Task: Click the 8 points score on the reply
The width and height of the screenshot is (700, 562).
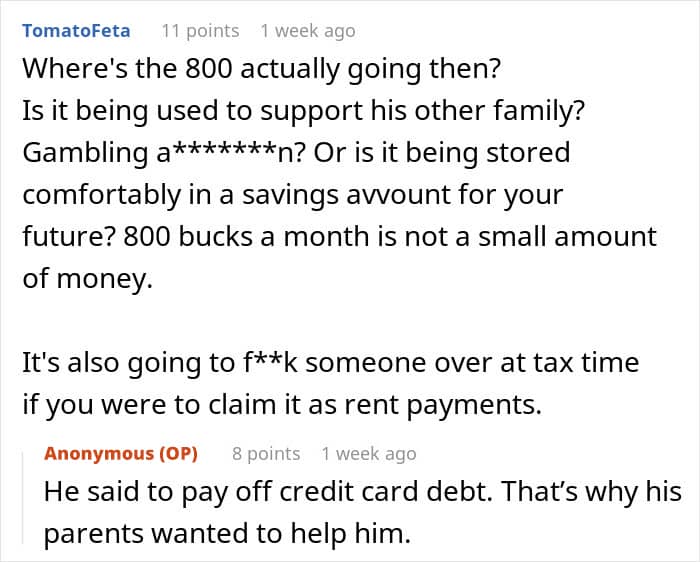Action: (x=266, y=454)
